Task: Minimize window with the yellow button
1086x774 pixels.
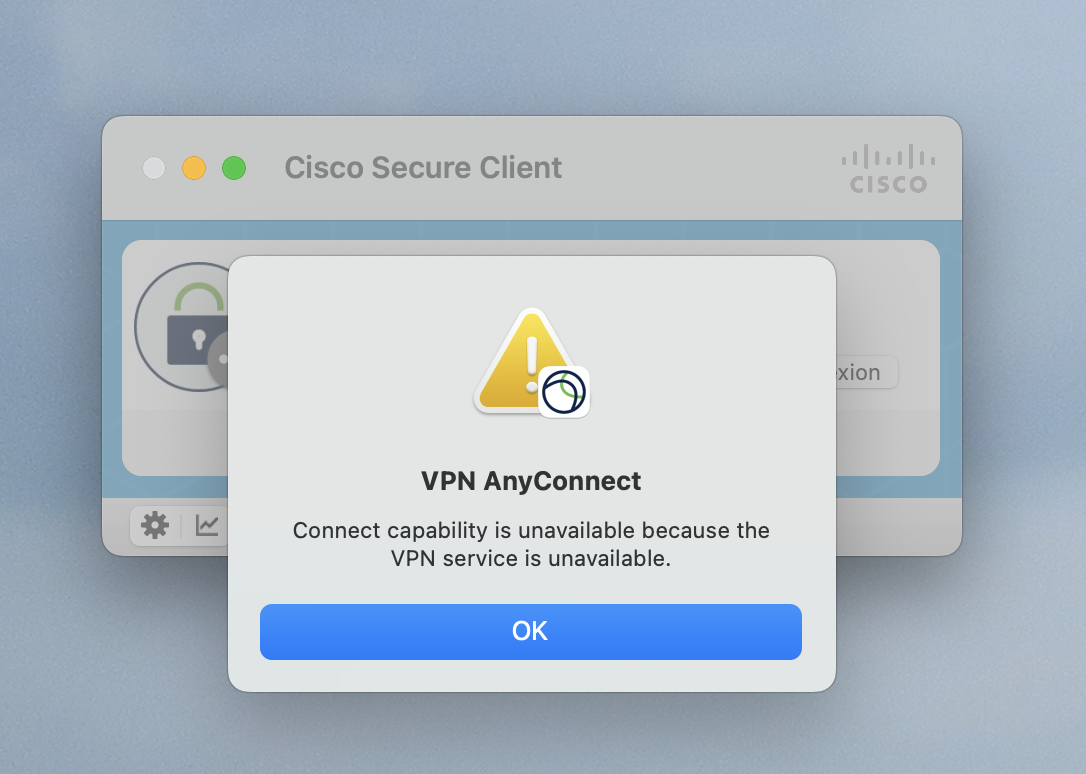Action: point(194,168)
